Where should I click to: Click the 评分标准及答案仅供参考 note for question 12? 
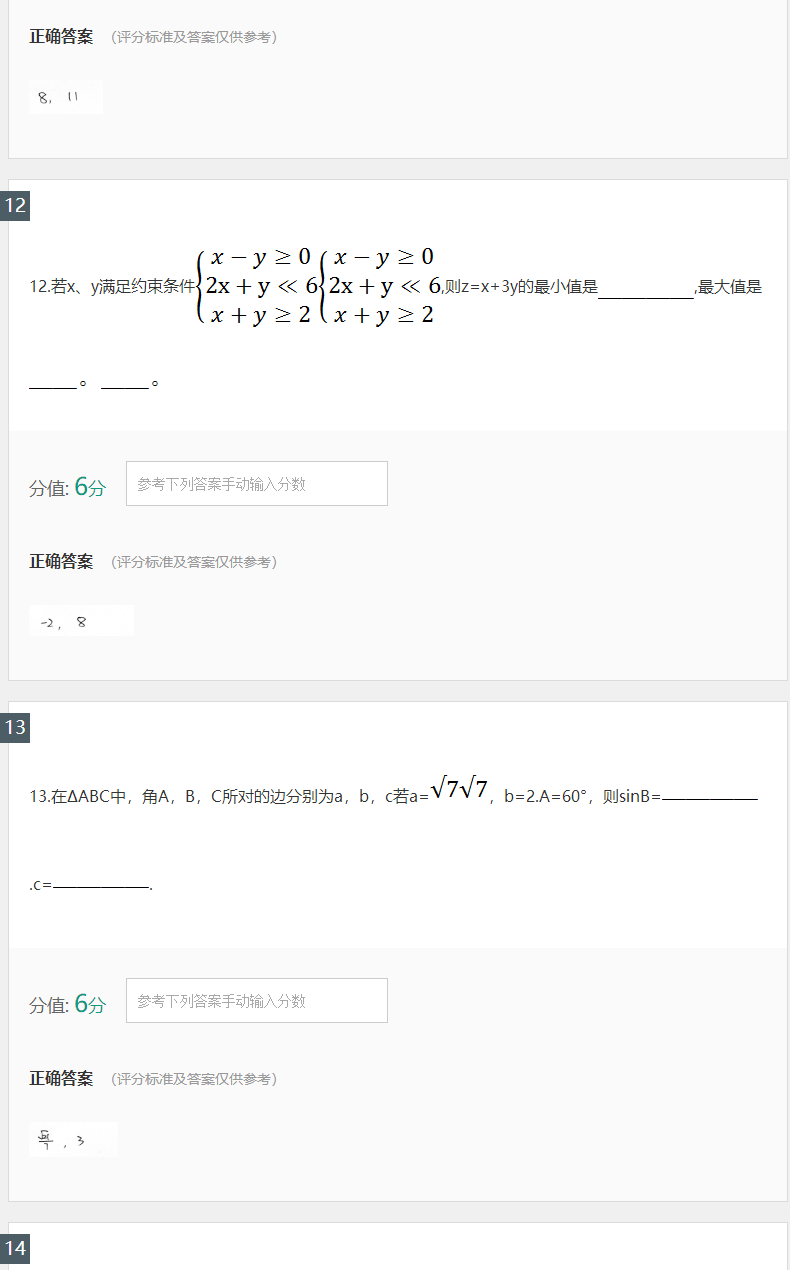coord(197,562)
